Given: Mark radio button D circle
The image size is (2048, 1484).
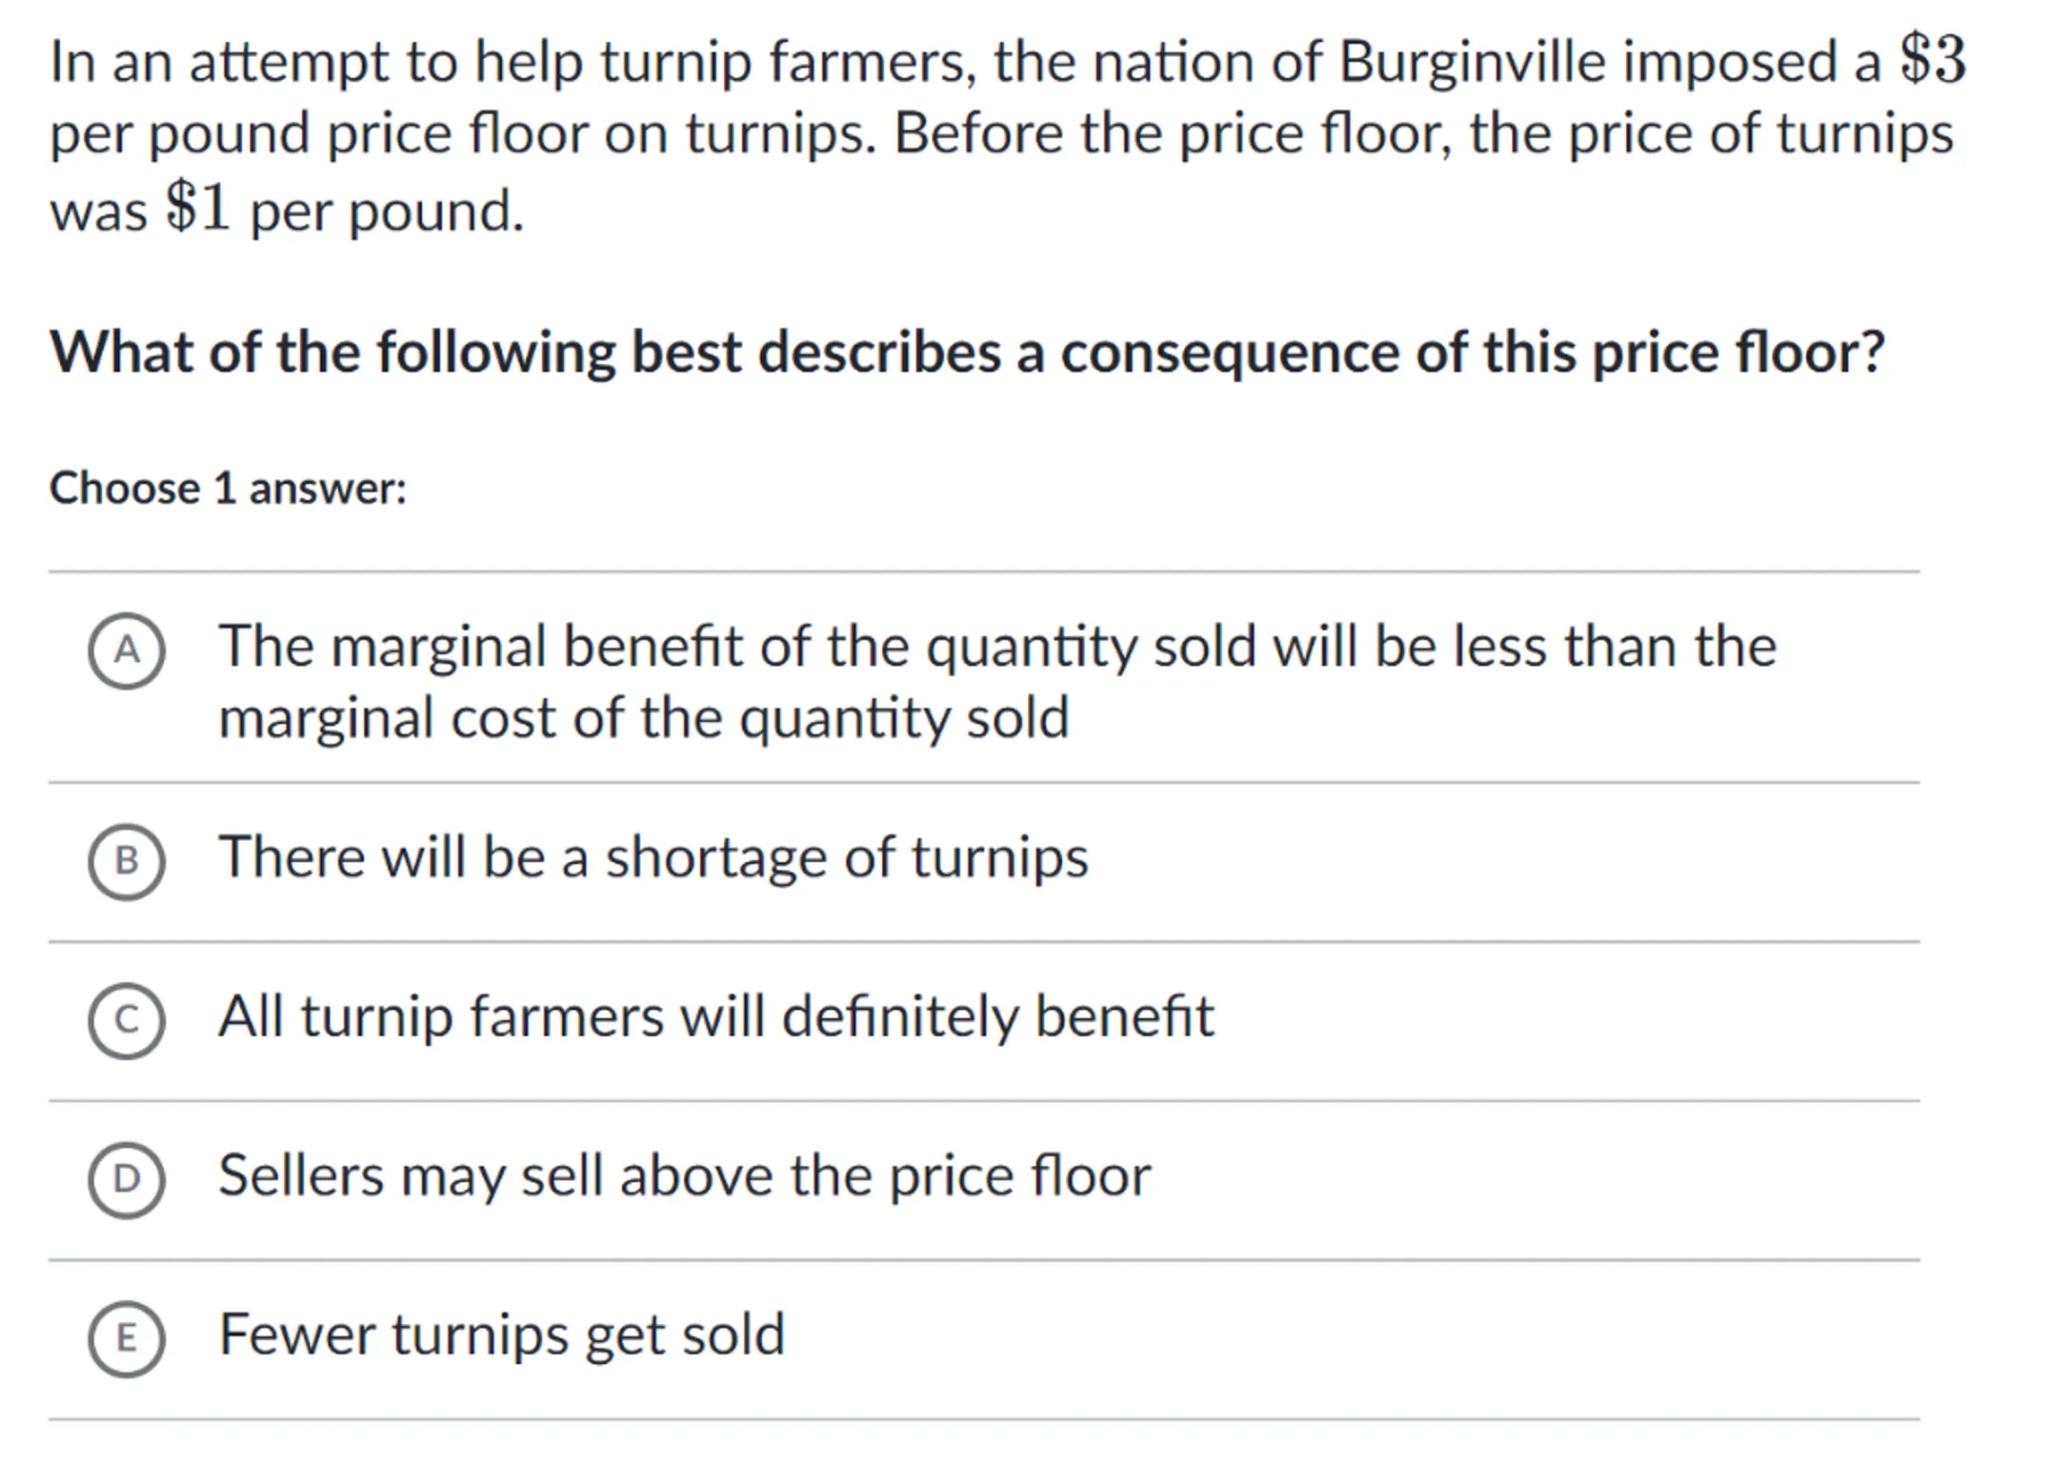Looking at the screenshot, I should [126, 1179].
